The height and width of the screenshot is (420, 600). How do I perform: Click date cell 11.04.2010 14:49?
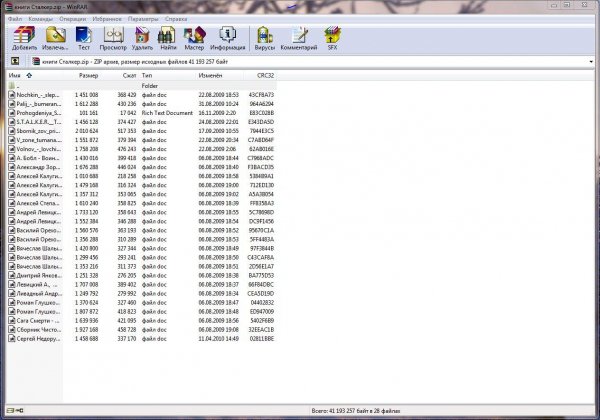[218, 339]
